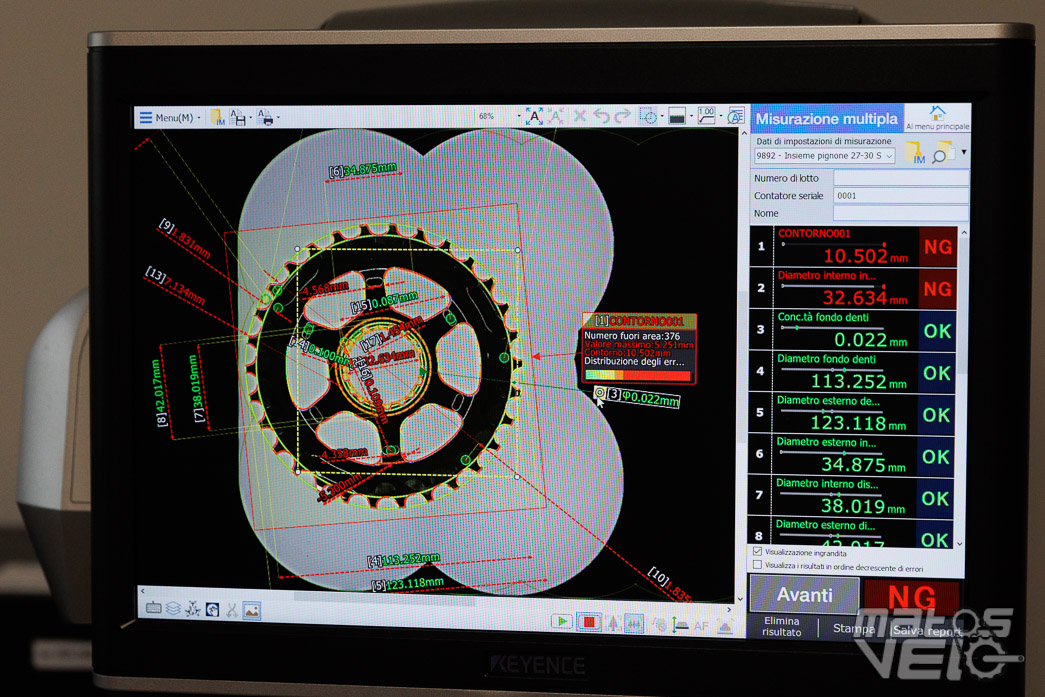Toggle the highlighted lighting mode icon
Viewport: 1045px width, 697px height.
pos(634,624)
